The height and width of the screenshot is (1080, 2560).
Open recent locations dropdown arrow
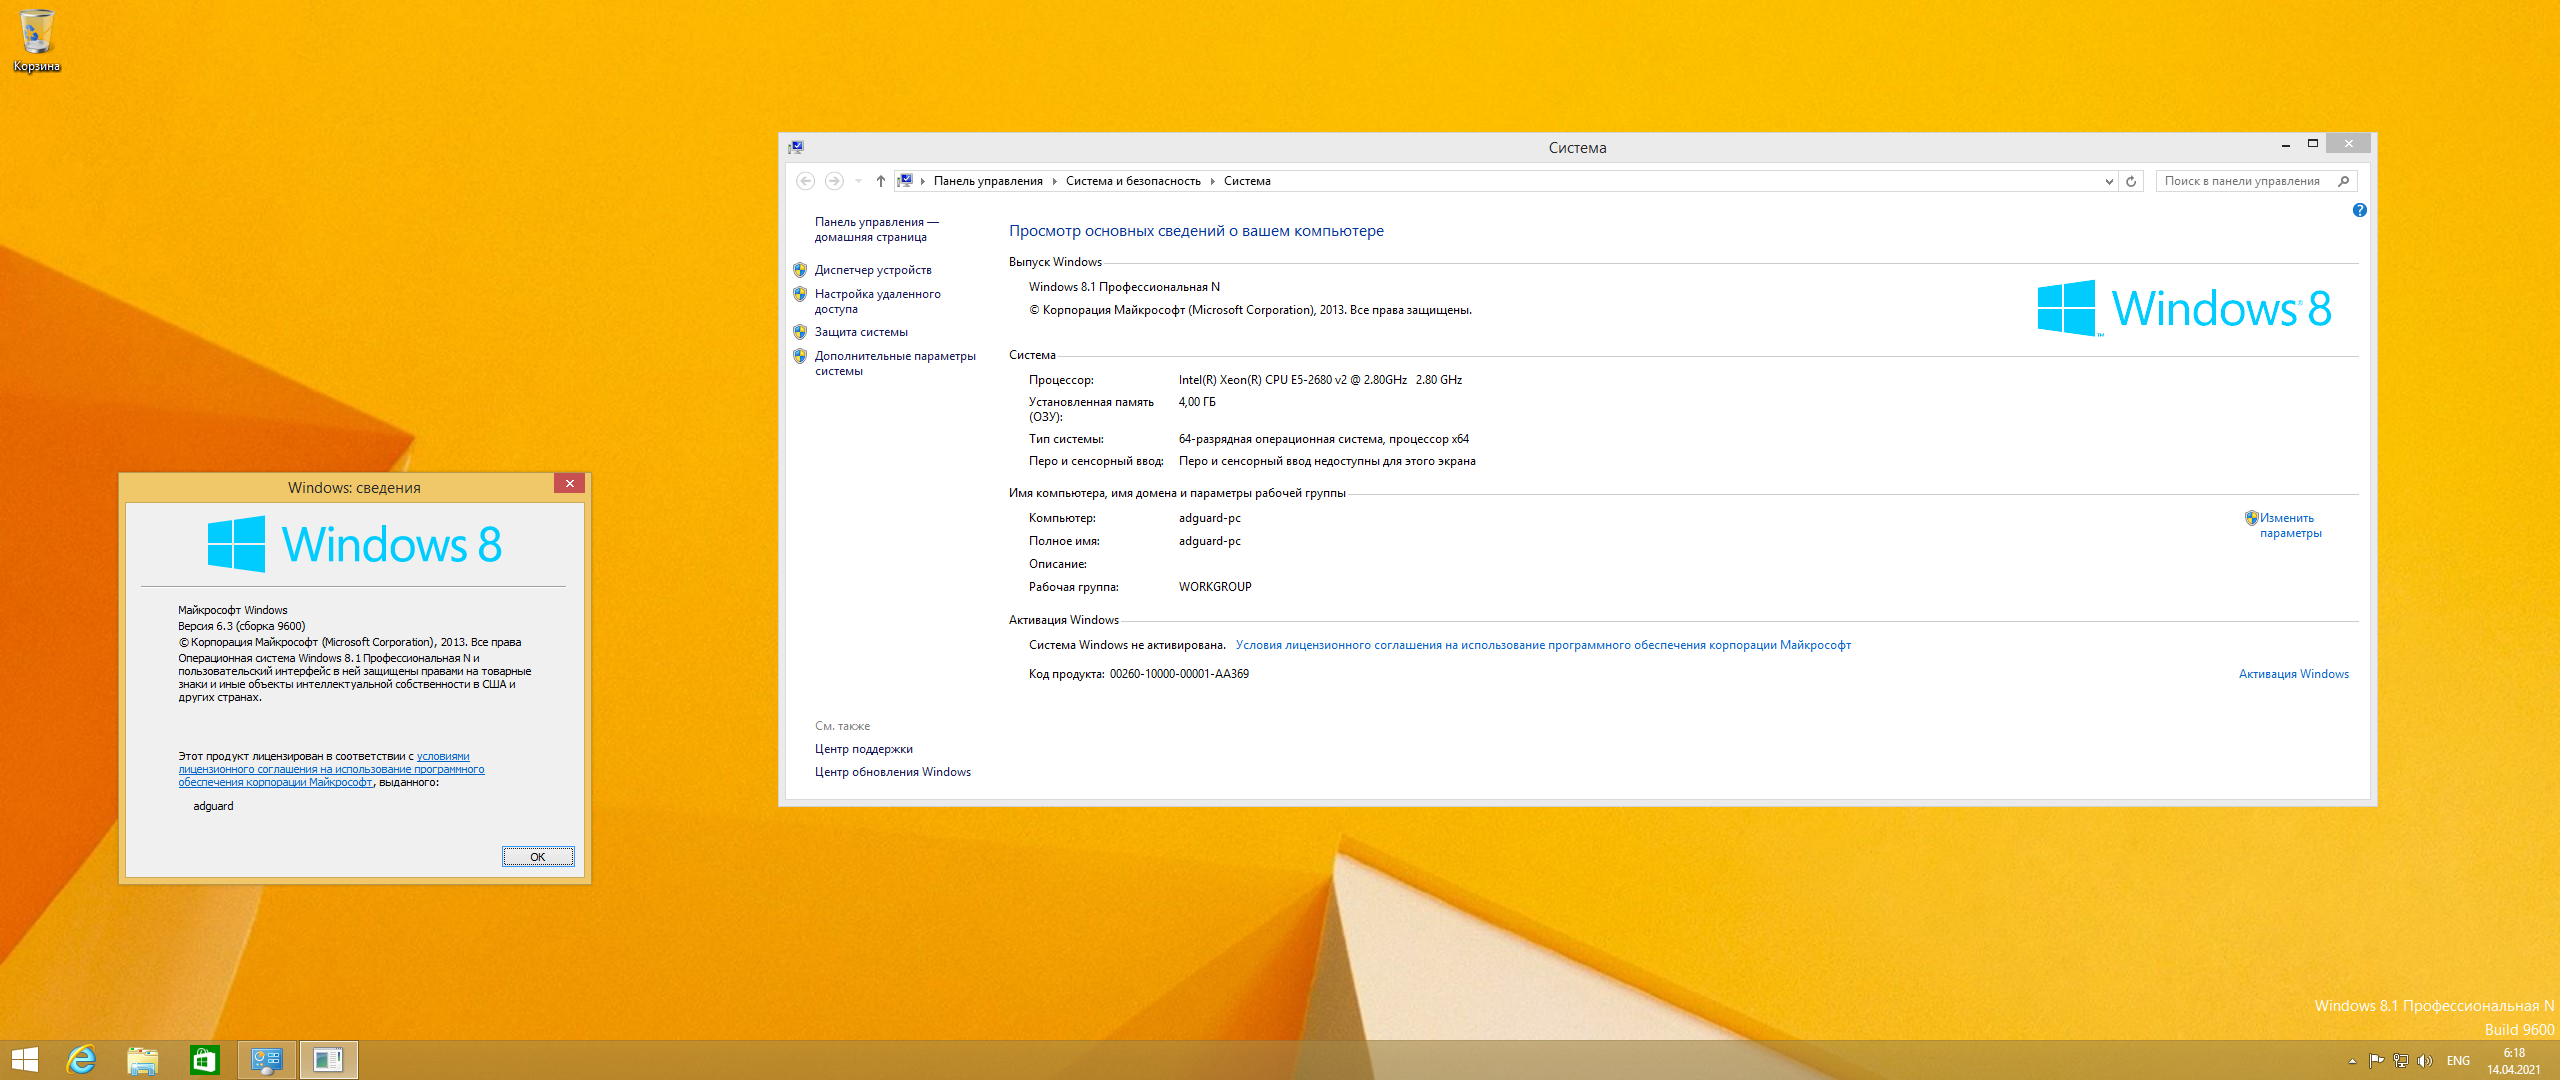(x=858, y=181)
